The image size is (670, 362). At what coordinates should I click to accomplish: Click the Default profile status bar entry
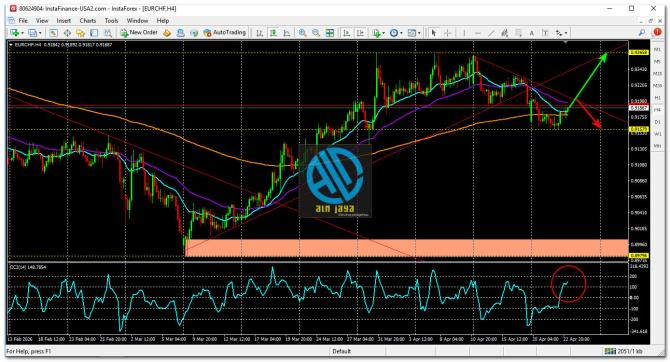coord(342,351)
